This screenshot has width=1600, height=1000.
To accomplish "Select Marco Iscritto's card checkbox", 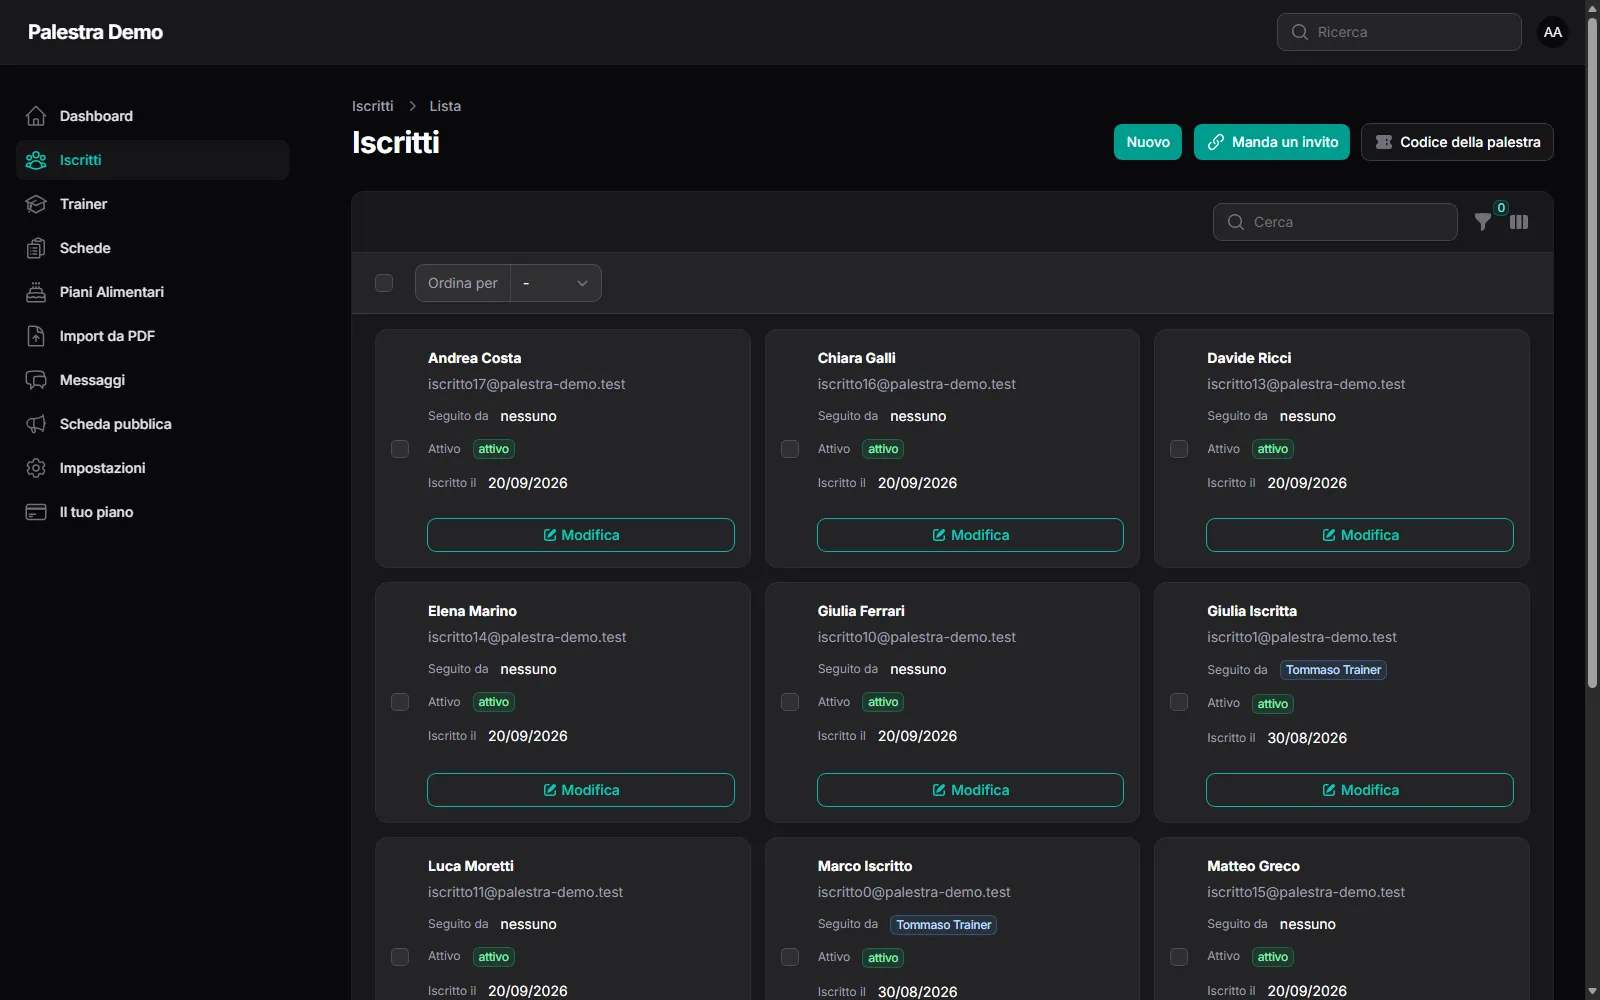I will tap(790, 957).
